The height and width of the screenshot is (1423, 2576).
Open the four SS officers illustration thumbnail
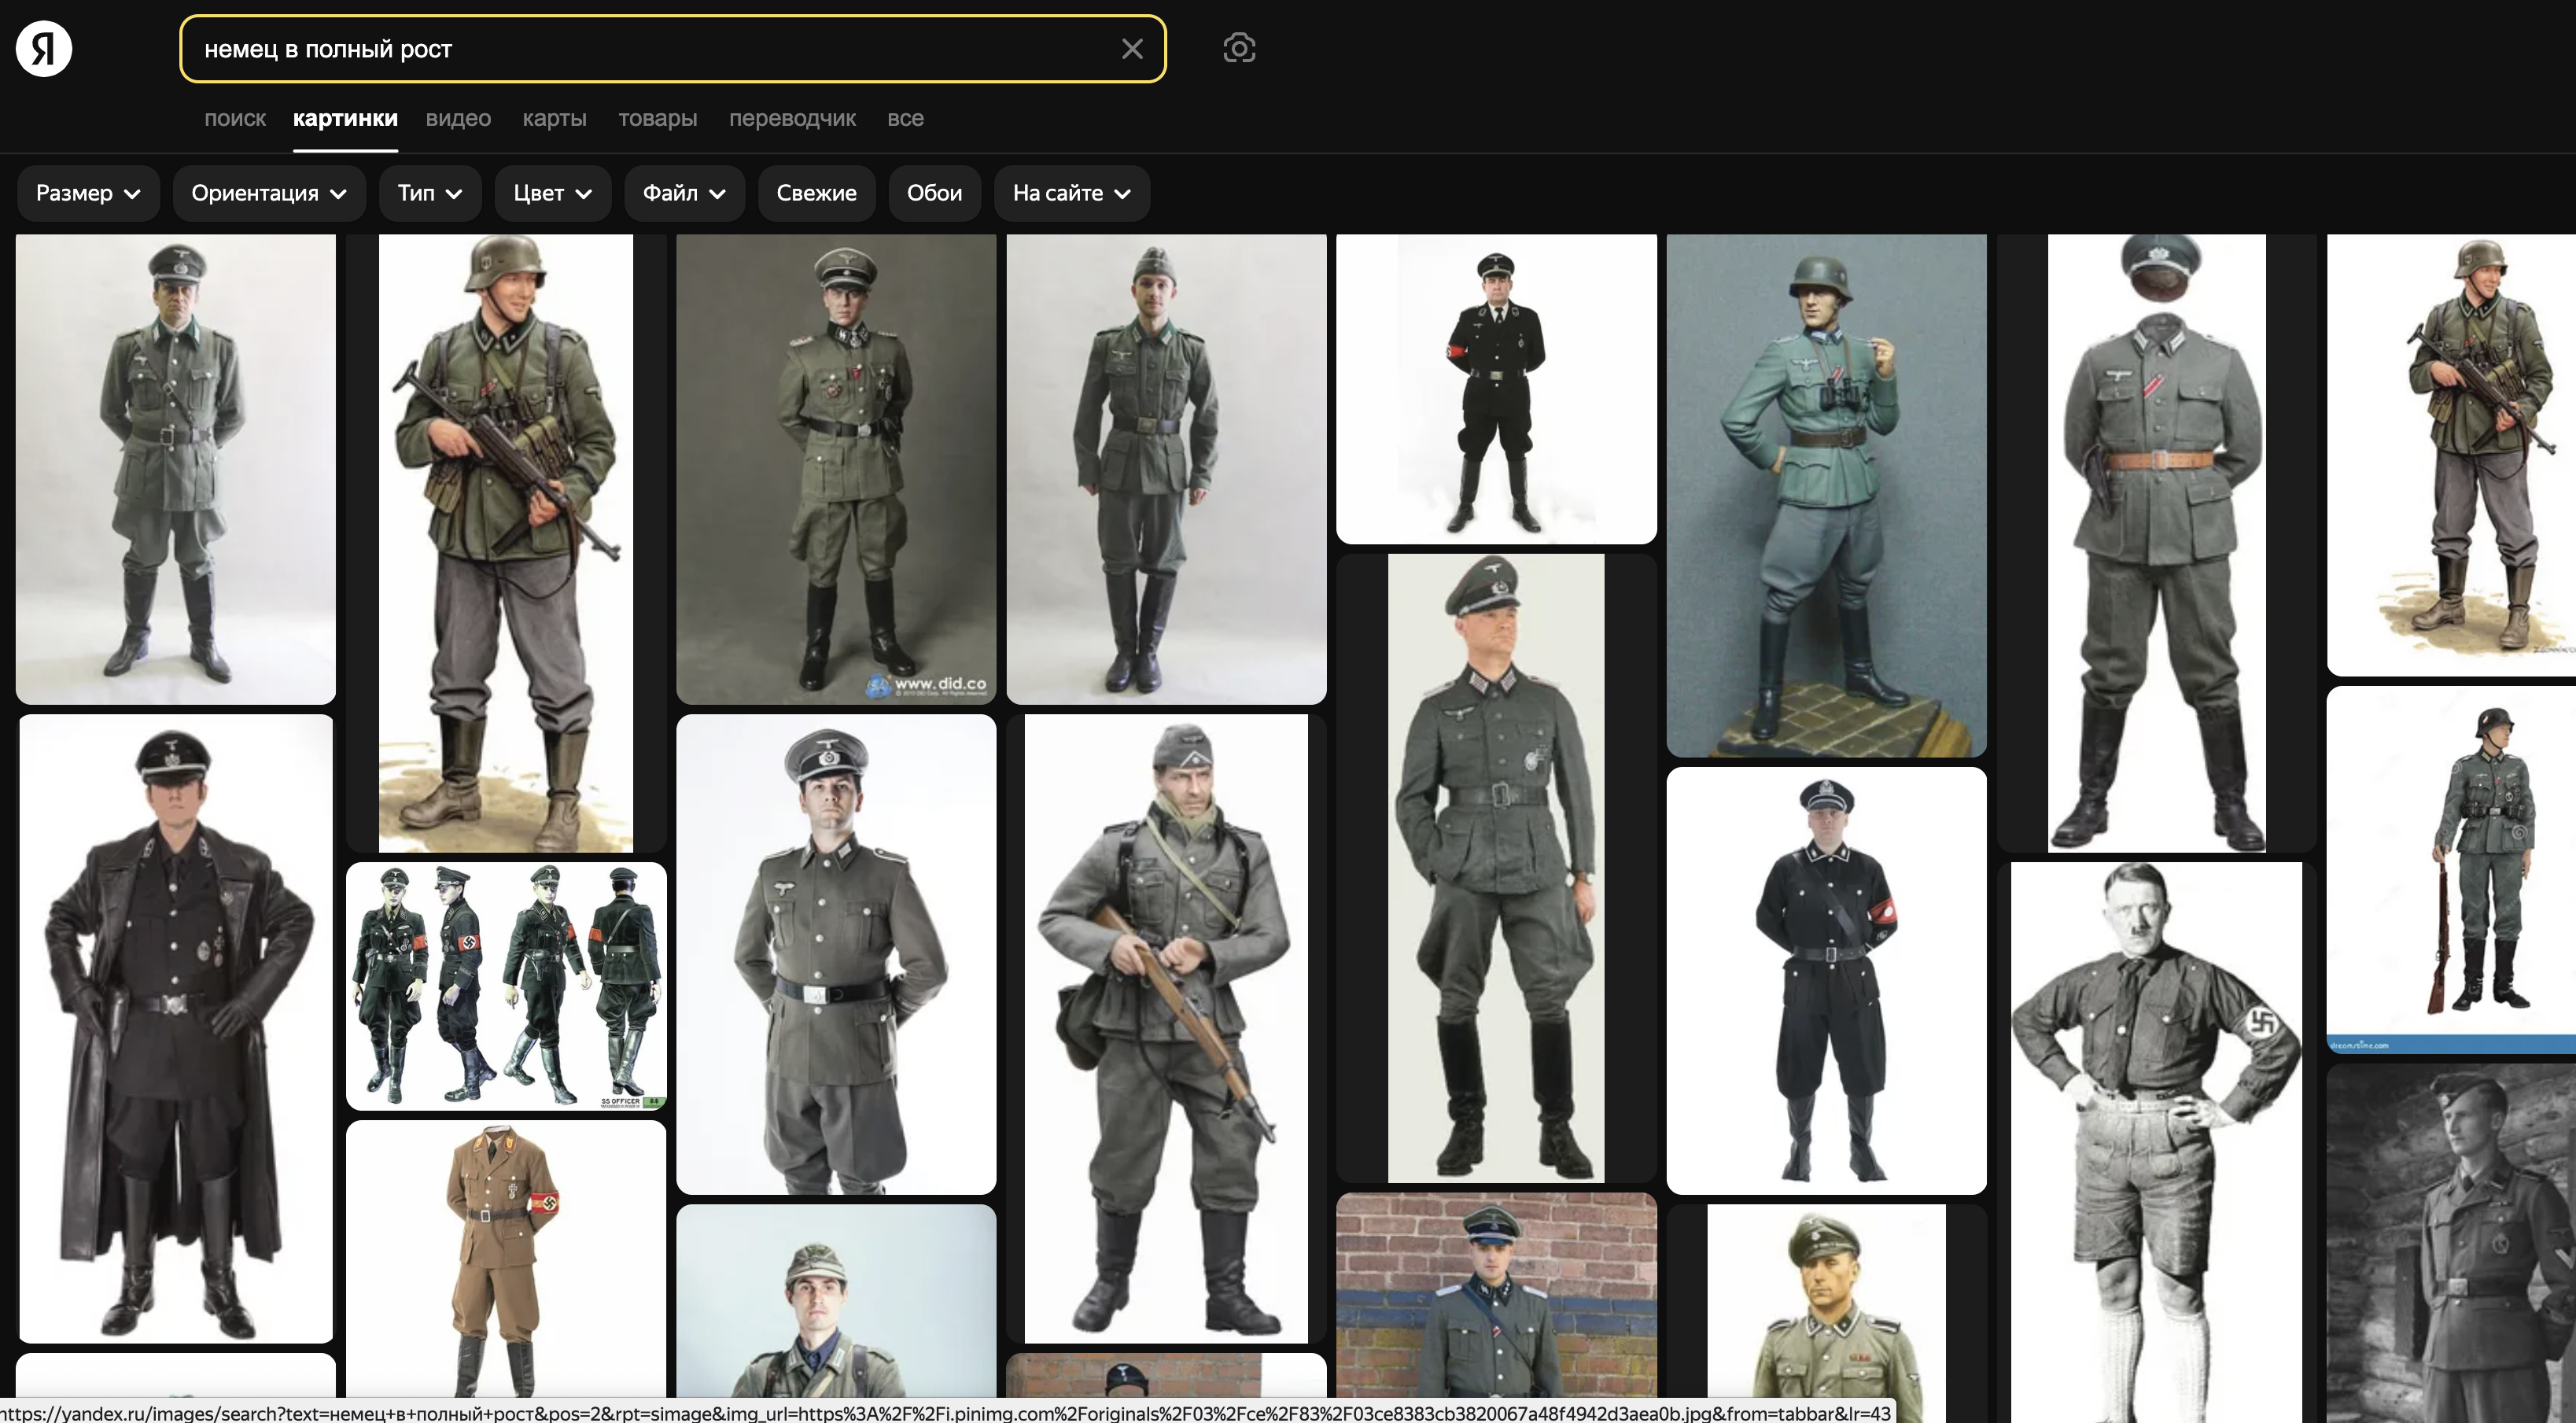[506, 986]
